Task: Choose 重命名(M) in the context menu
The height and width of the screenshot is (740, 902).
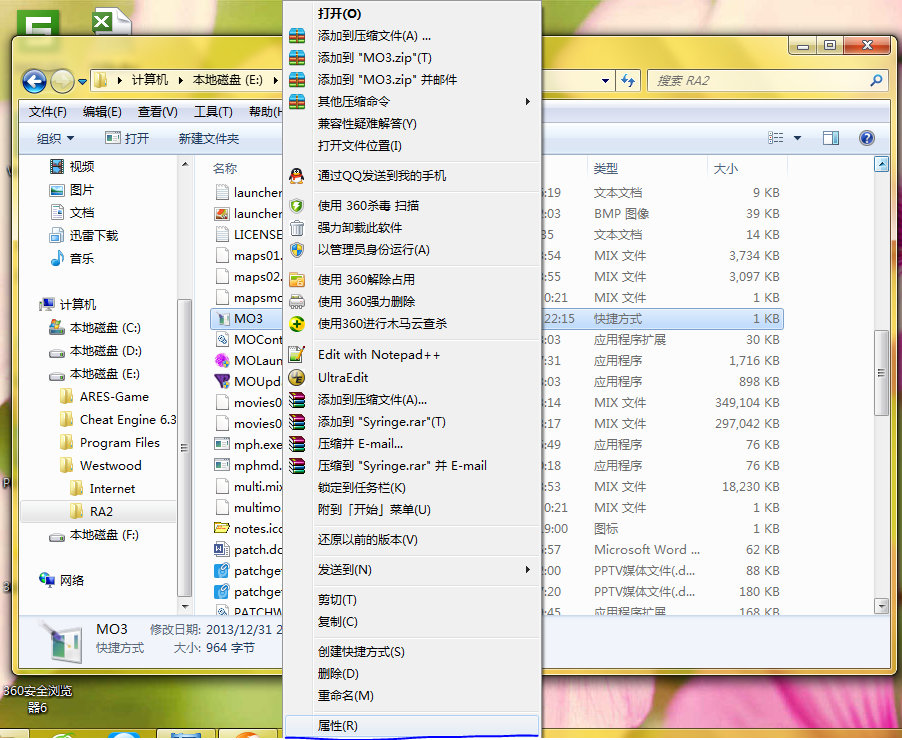Action: [x=346, y=695]
